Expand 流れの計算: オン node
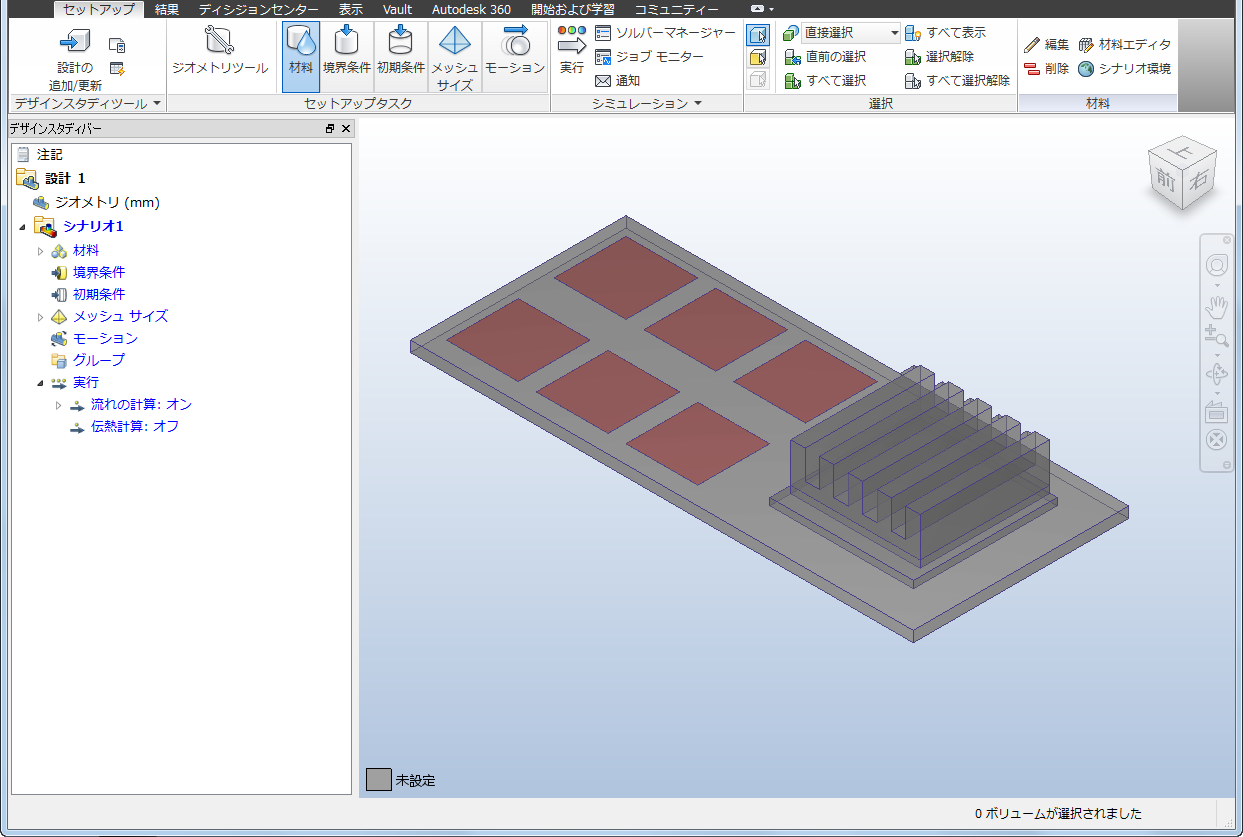 tap(59, 405)
